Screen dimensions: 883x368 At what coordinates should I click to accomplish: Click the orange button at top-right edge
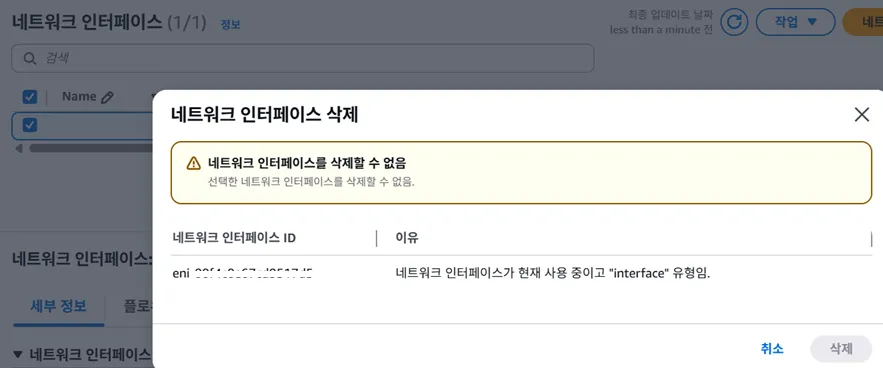pyautogui.click(x=863, y=22)
